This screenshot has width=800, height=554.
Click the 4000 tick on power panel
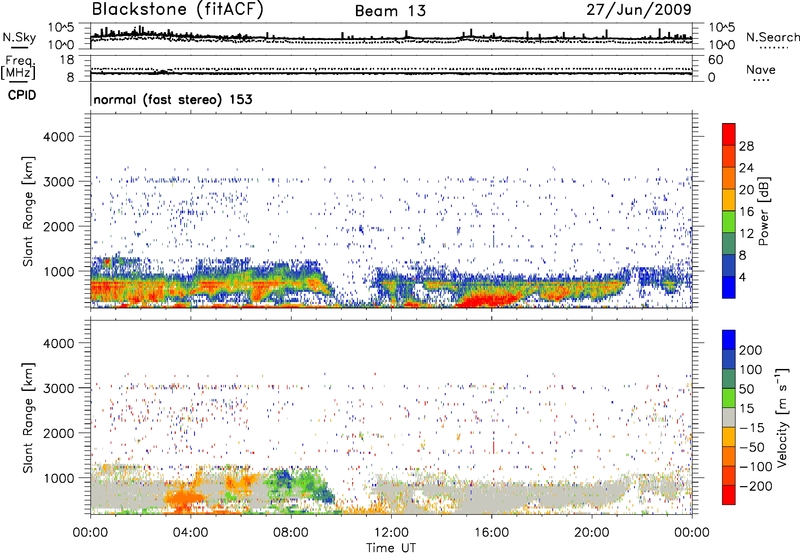coord(58,137)
